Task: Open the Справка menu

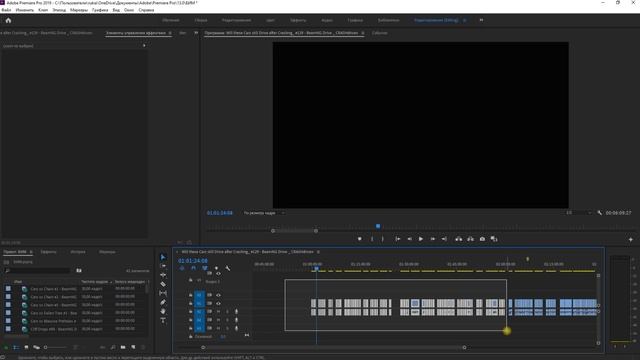Action: [146, 10]
